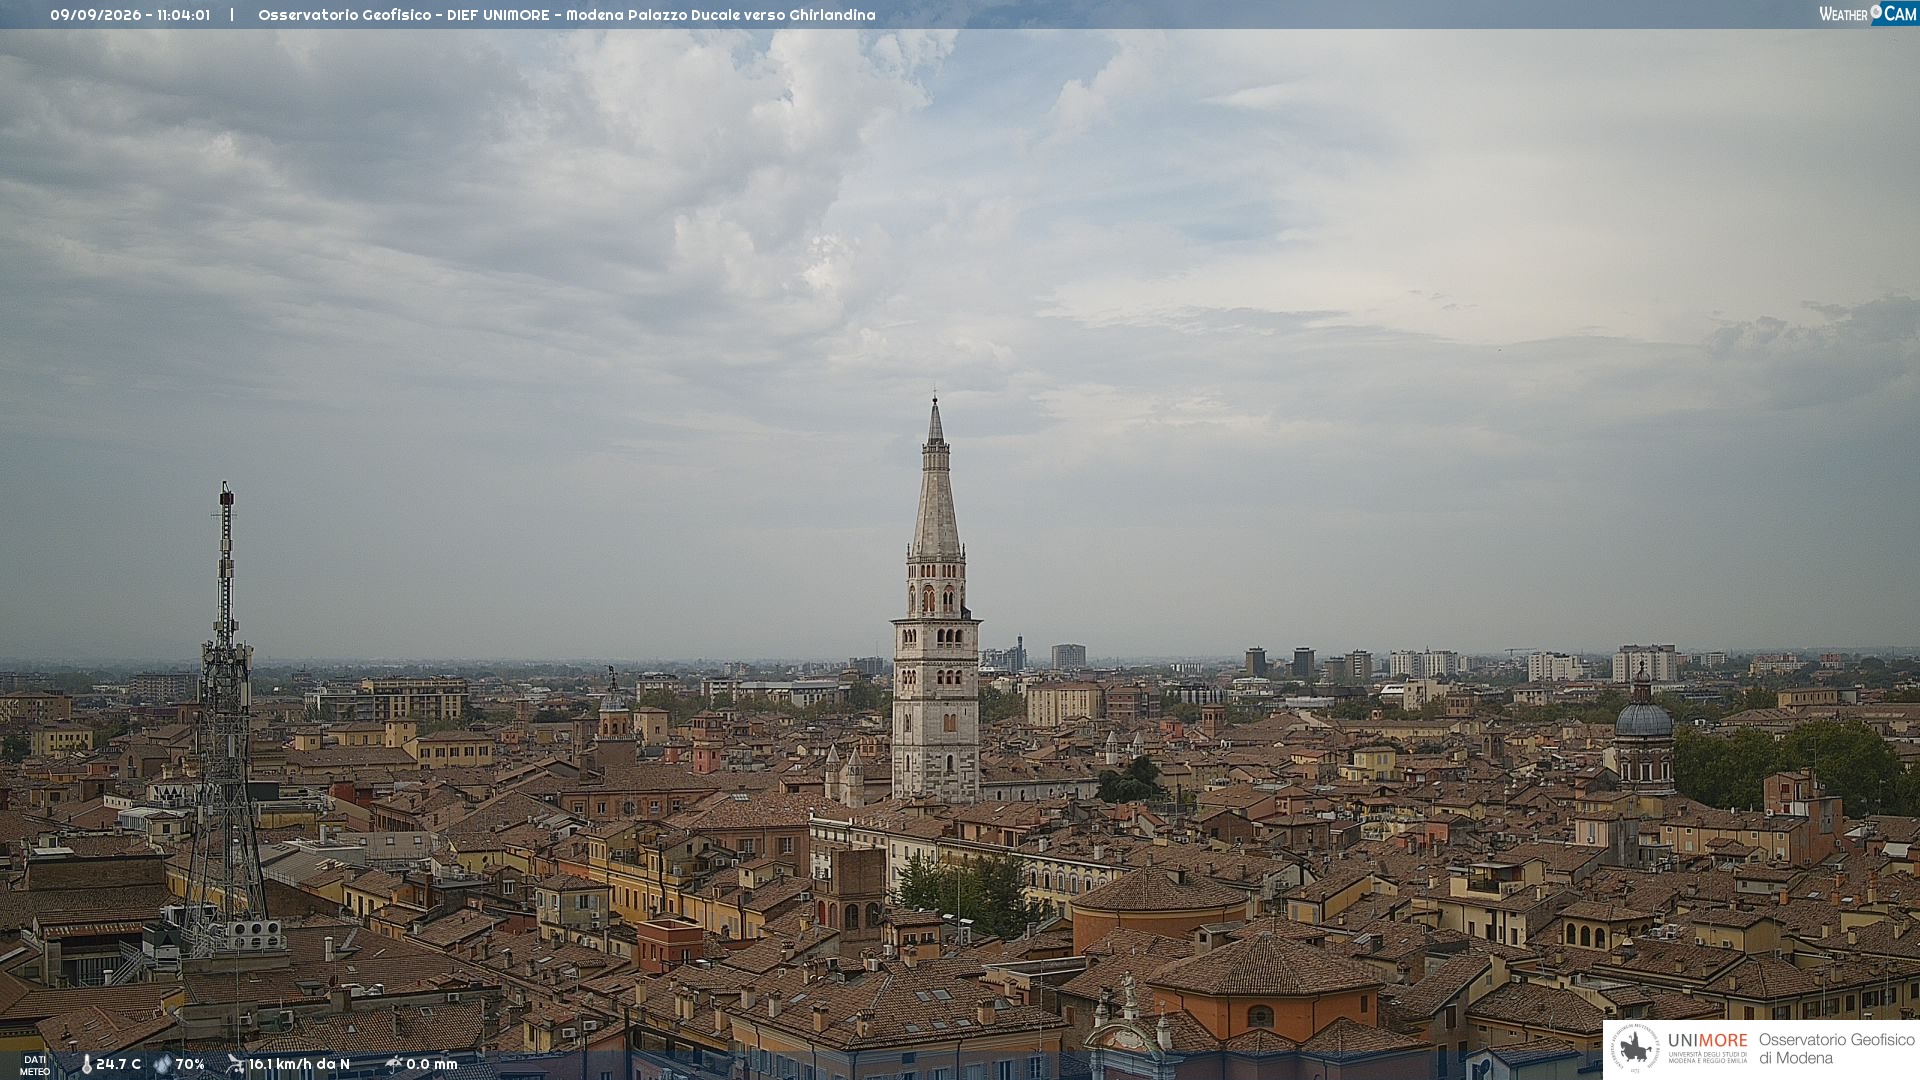Click the UNIMORE wordmark text
The height and width of the screenshot is (1080, 1920).
(1708, 1040)
